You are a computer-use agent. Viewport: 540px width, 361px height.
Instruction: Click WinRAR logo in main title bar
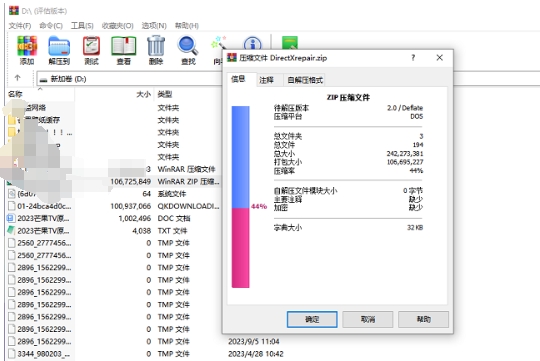(x=14, y=10)
